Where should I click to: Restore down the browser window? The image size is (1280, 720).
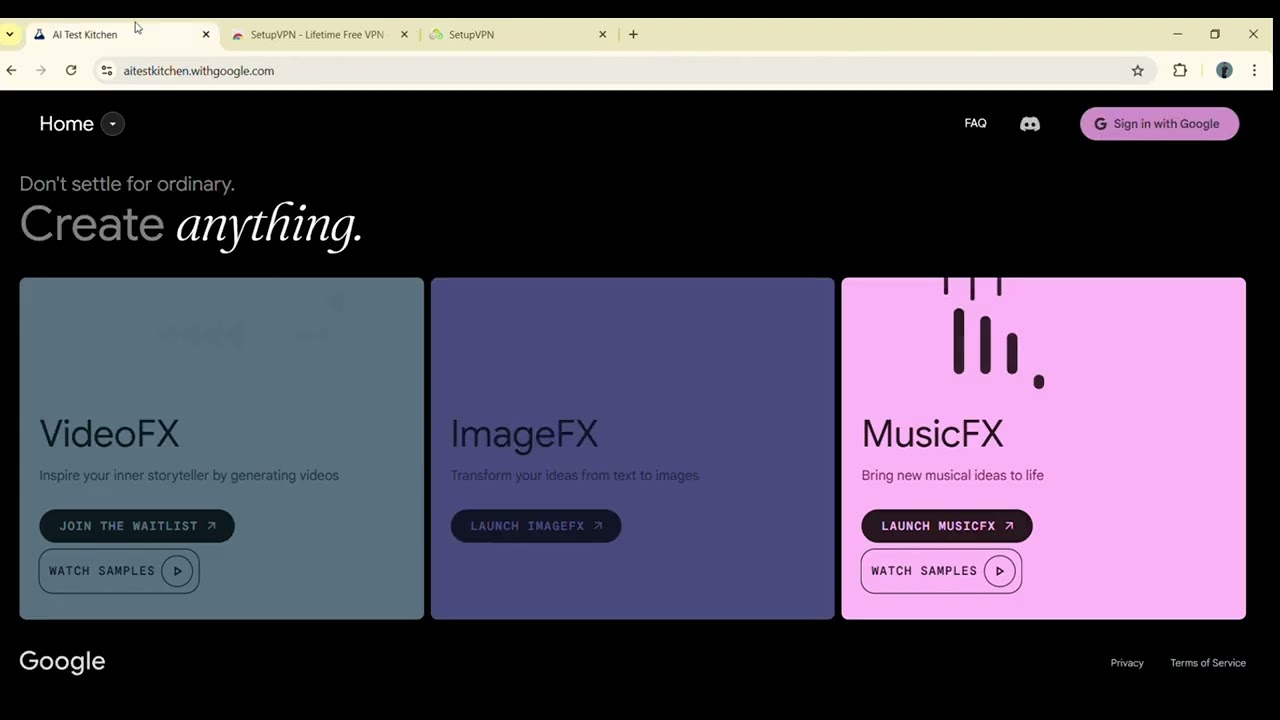pos(1215,34)
